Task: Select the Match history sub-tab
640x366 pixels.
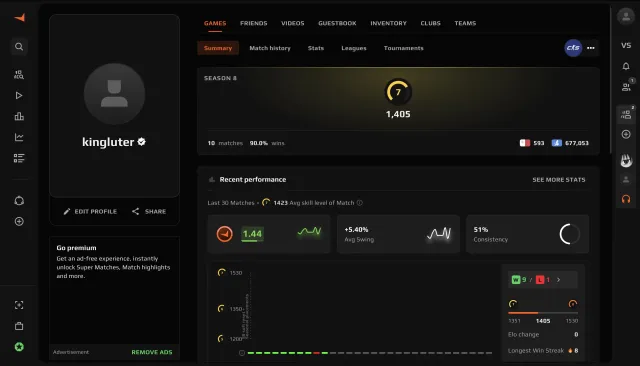Action: [270, 48]
